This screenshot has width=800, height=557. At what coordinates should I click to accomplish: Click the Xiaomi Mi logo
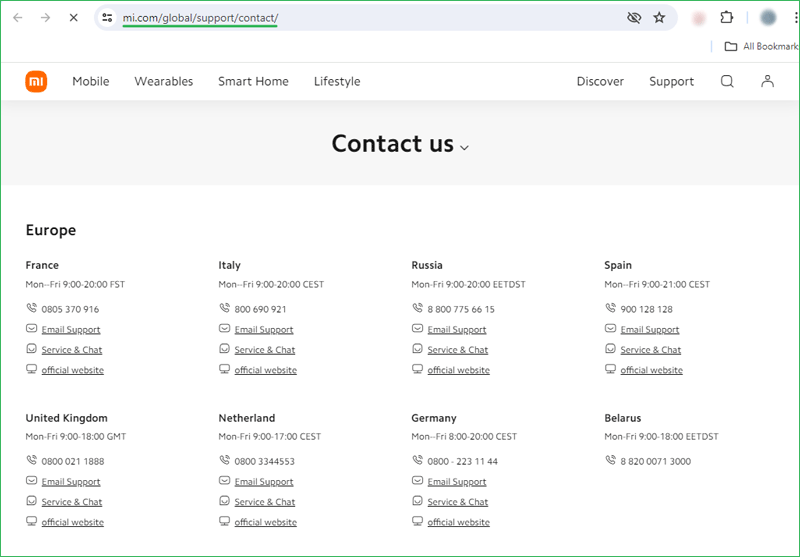(x=36, y=82)
